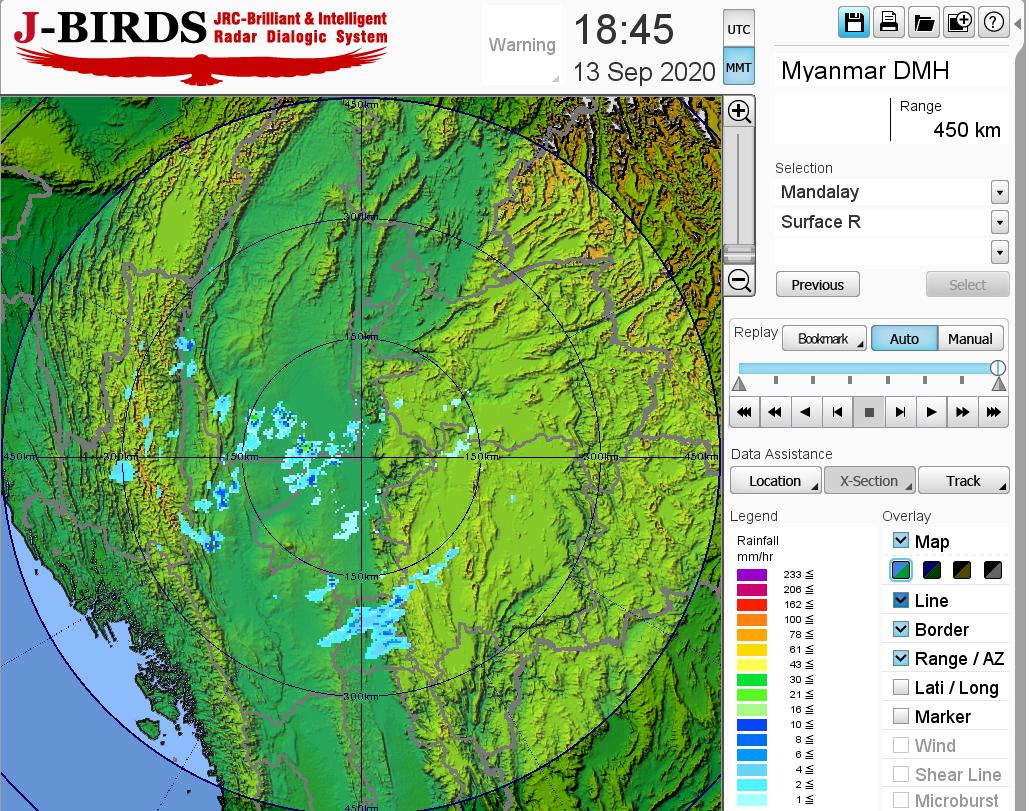Select the dark blue-green map color swatch
The width and height of the screenshot is (1030, 811).
coord(932,570)
